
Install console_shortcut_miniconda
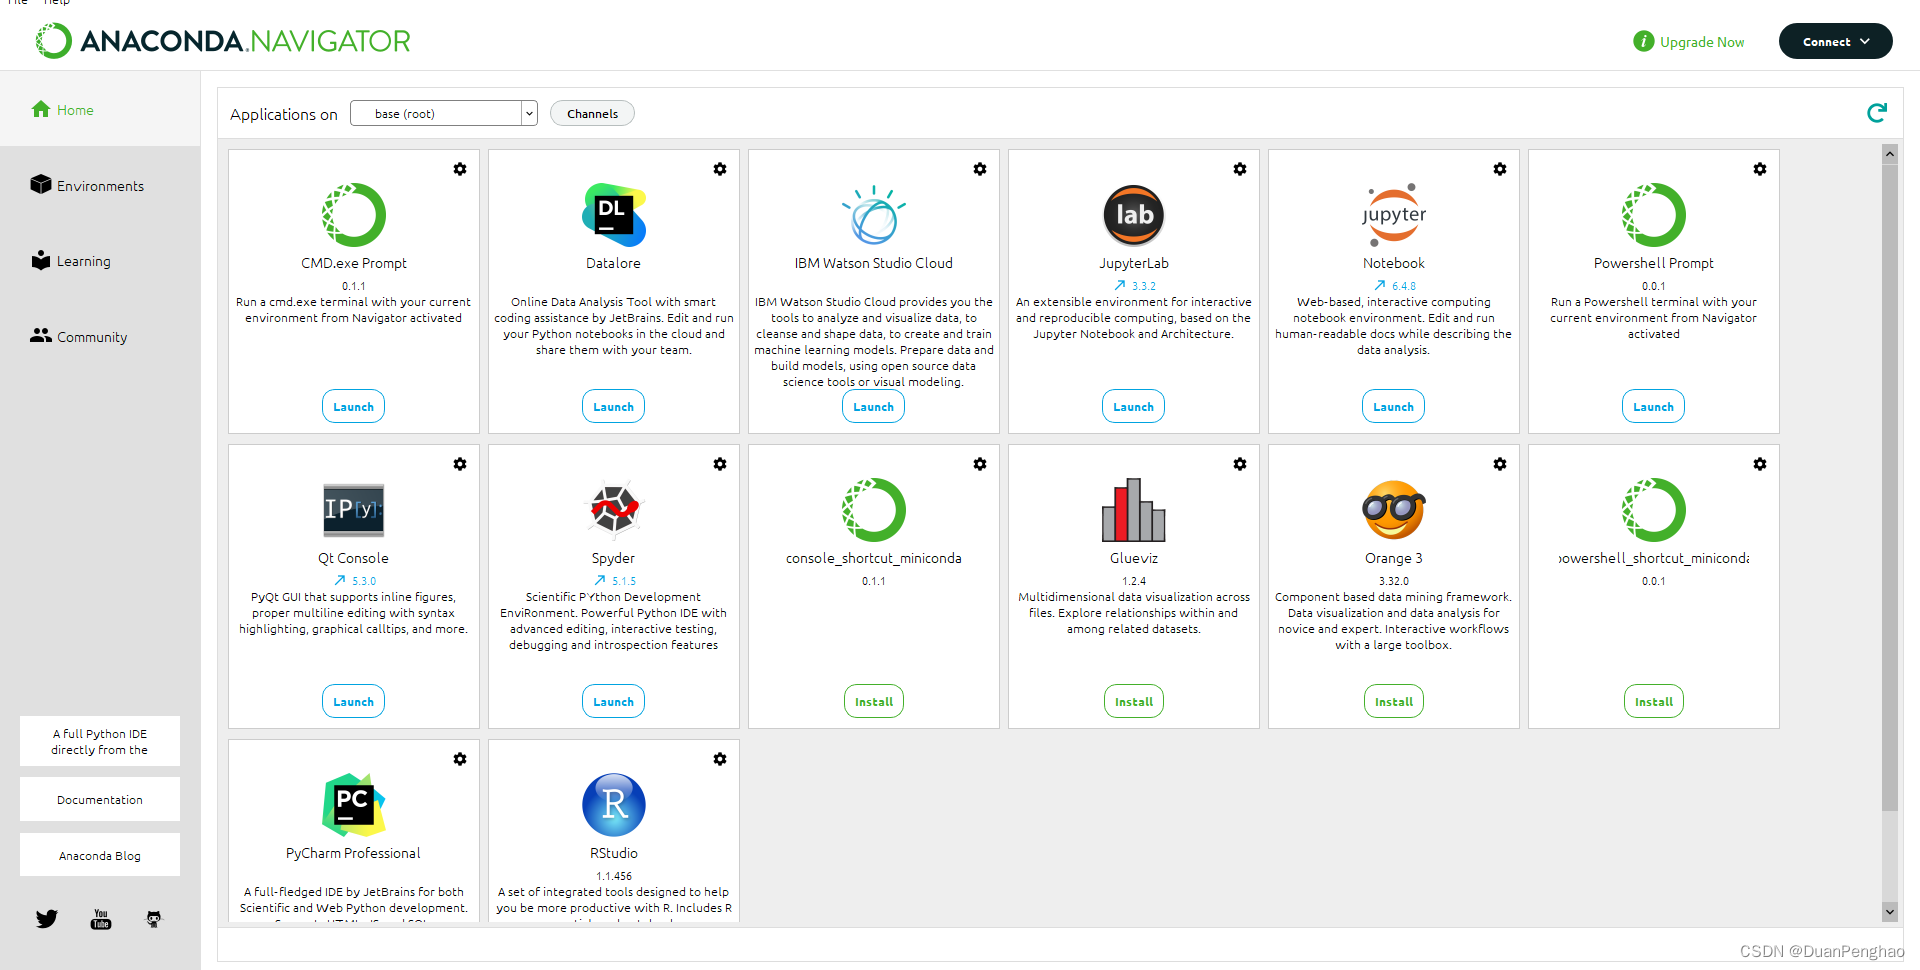[x=874, y=701]
